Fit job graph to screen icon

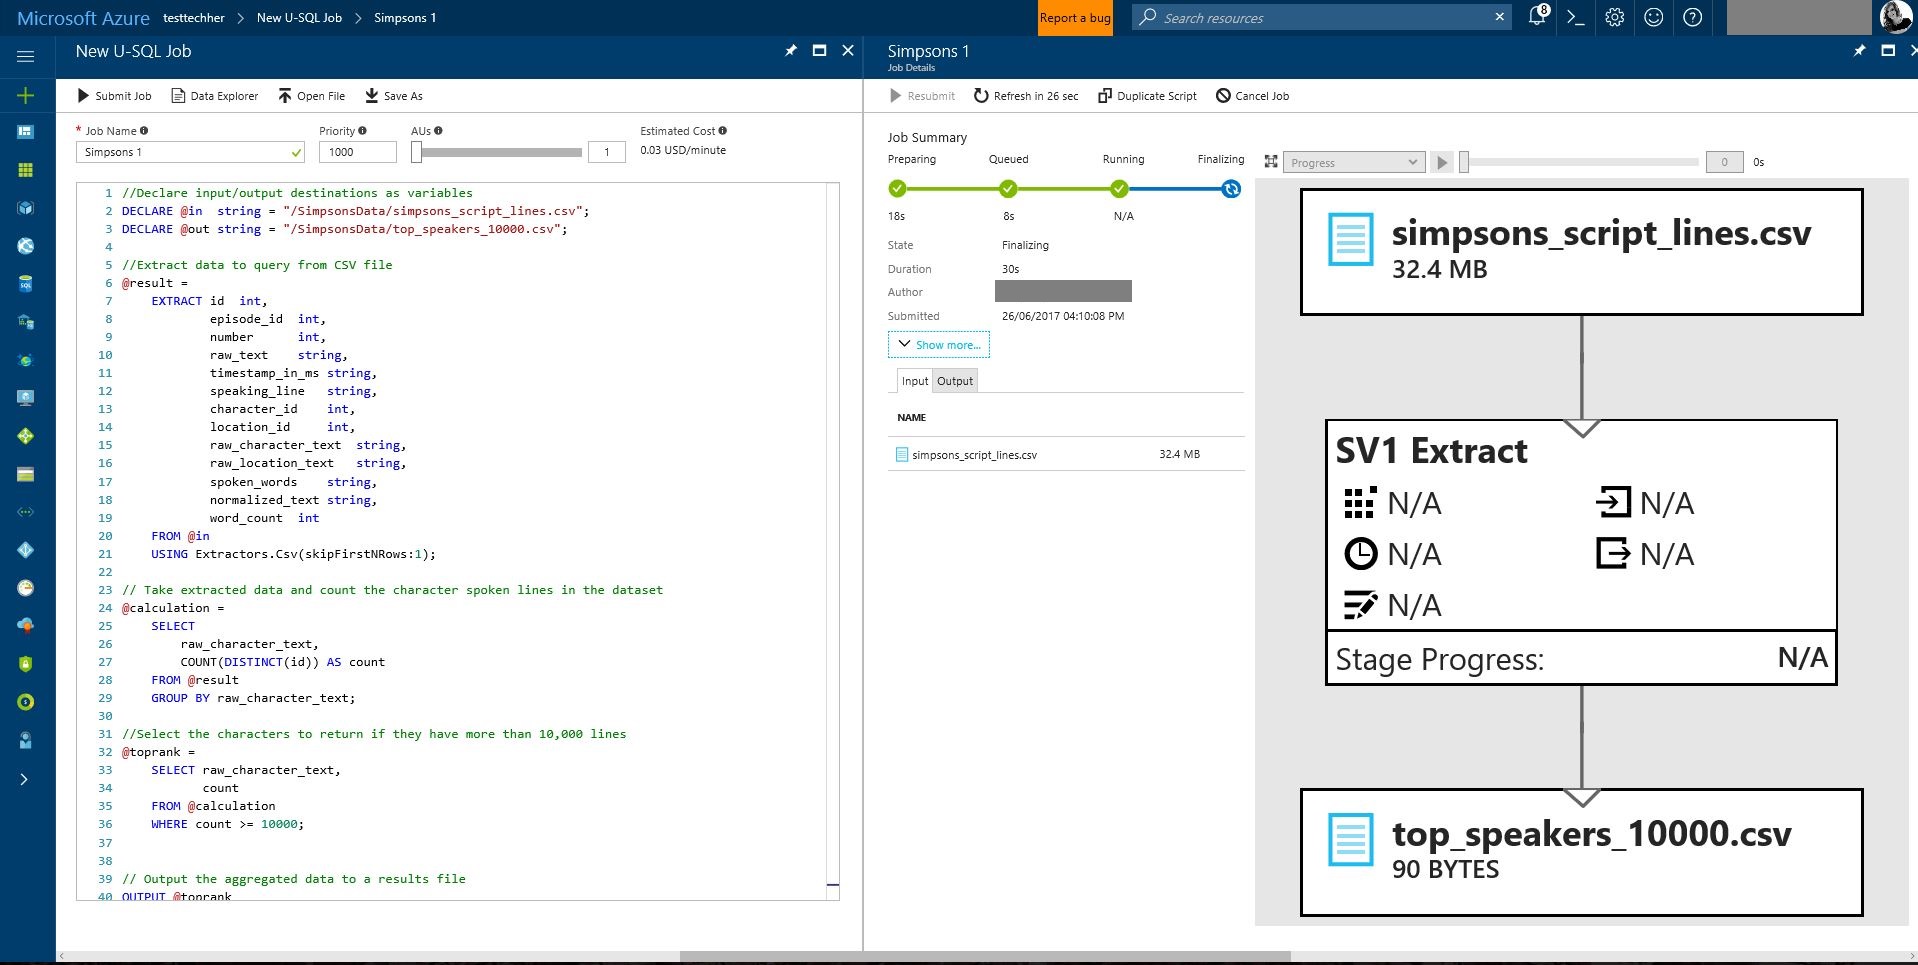coord(1271,161)
